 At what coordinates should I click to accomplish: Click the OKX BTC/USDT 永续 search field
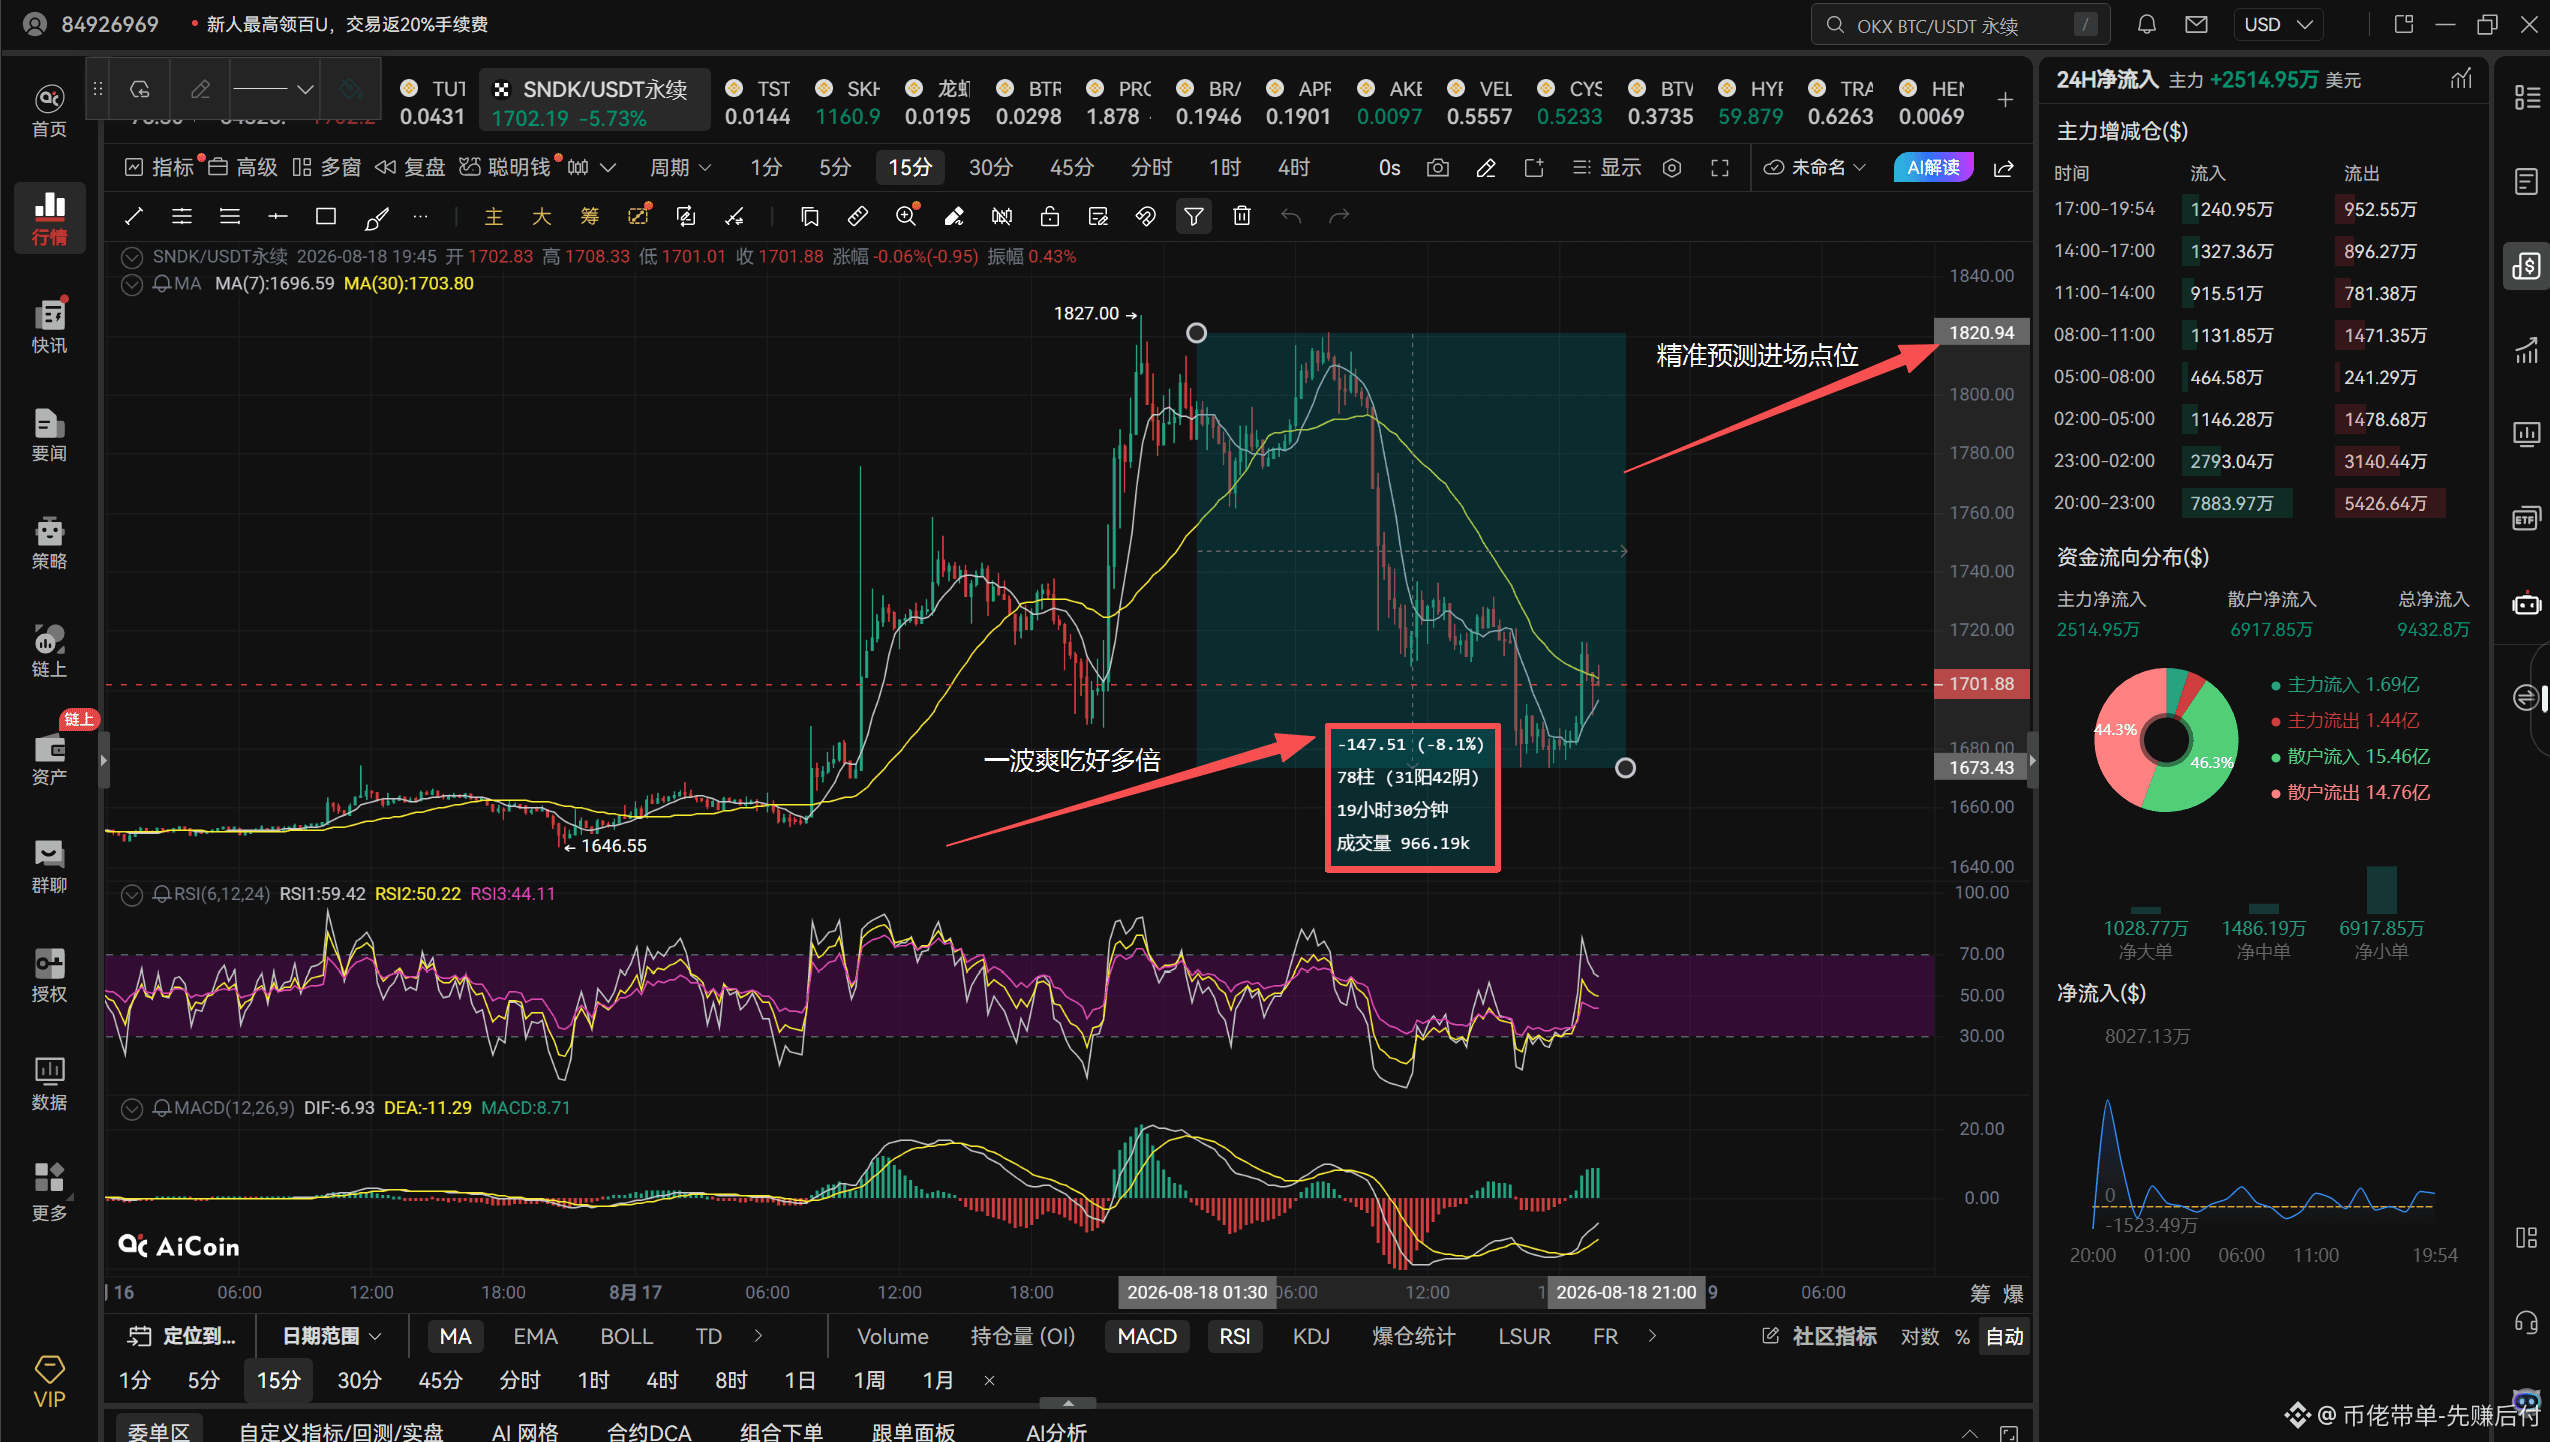pos(1959,24)
